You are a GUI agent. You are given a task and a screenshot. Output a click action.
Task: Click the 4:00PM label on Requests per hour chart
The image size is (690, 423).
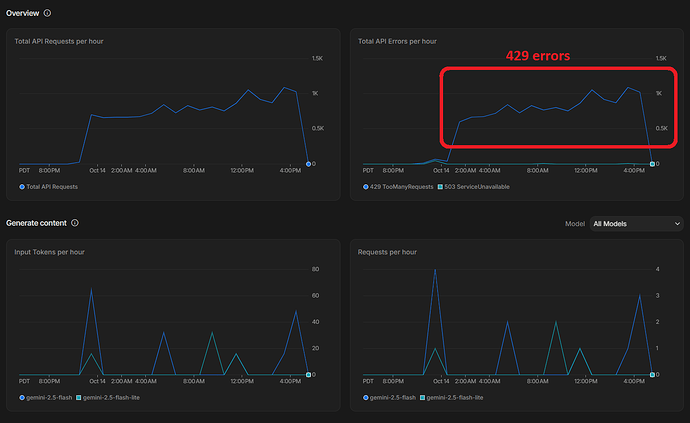click(634, 381)
